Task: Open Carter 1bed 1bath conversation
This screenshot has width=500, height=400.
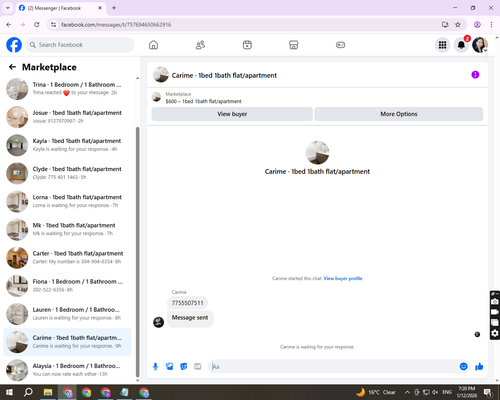Action: tap(68, 257)
